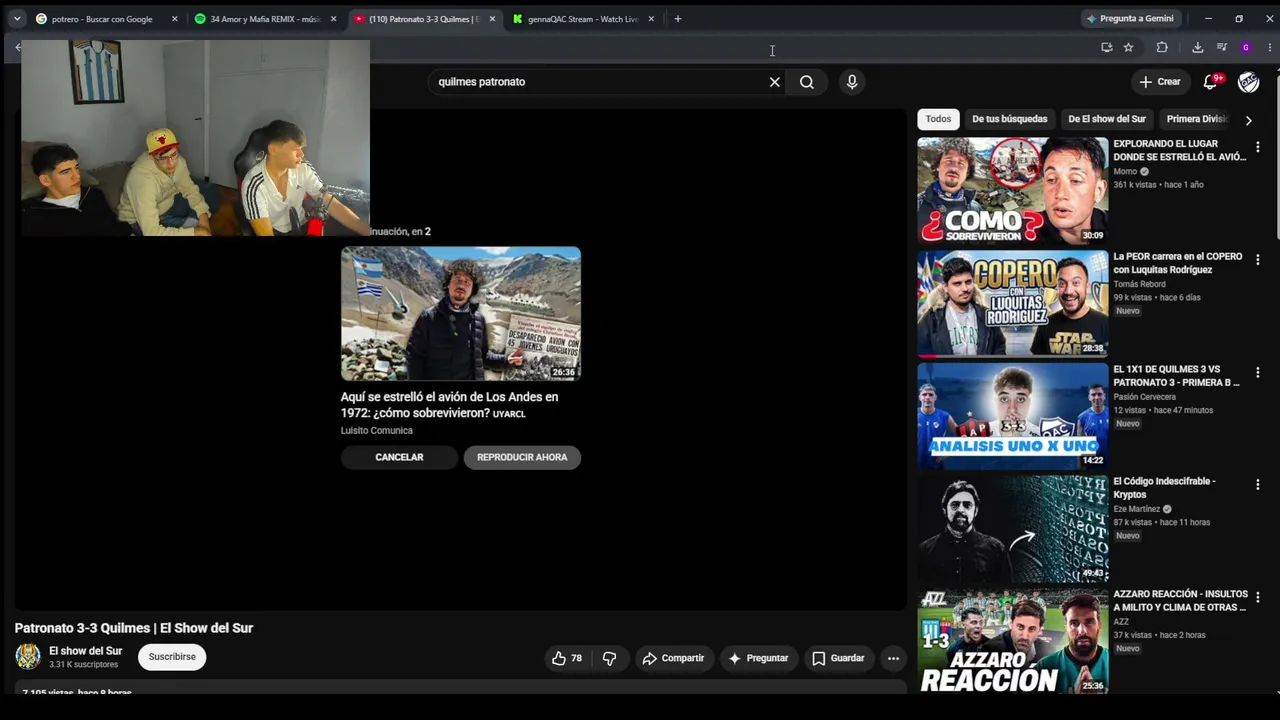
Task: Open title La PEOR carrera en el COPERO
Action: [1178, 263]
